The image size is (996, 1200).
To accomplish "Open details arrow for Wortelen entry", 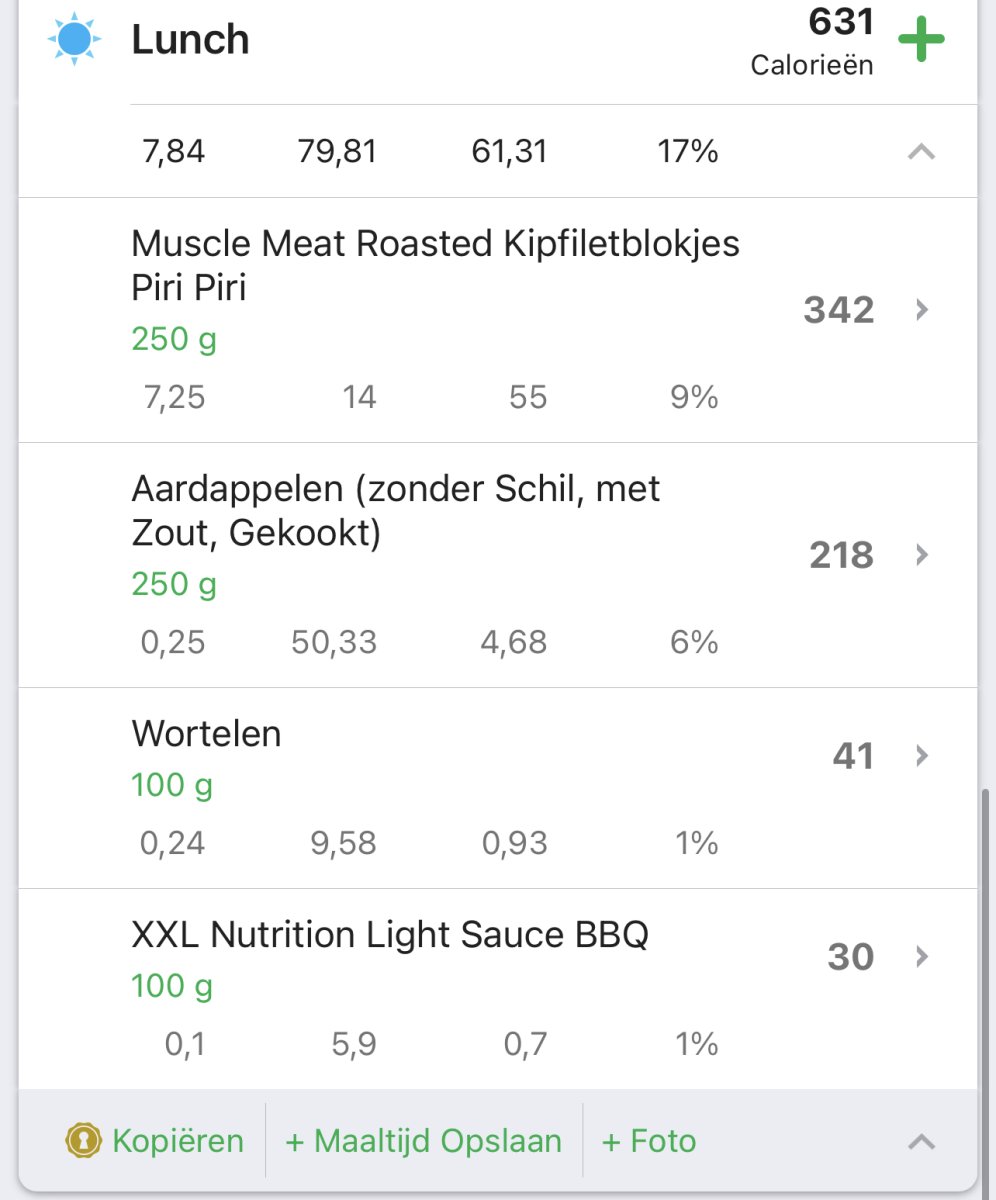I will [922, 756].
